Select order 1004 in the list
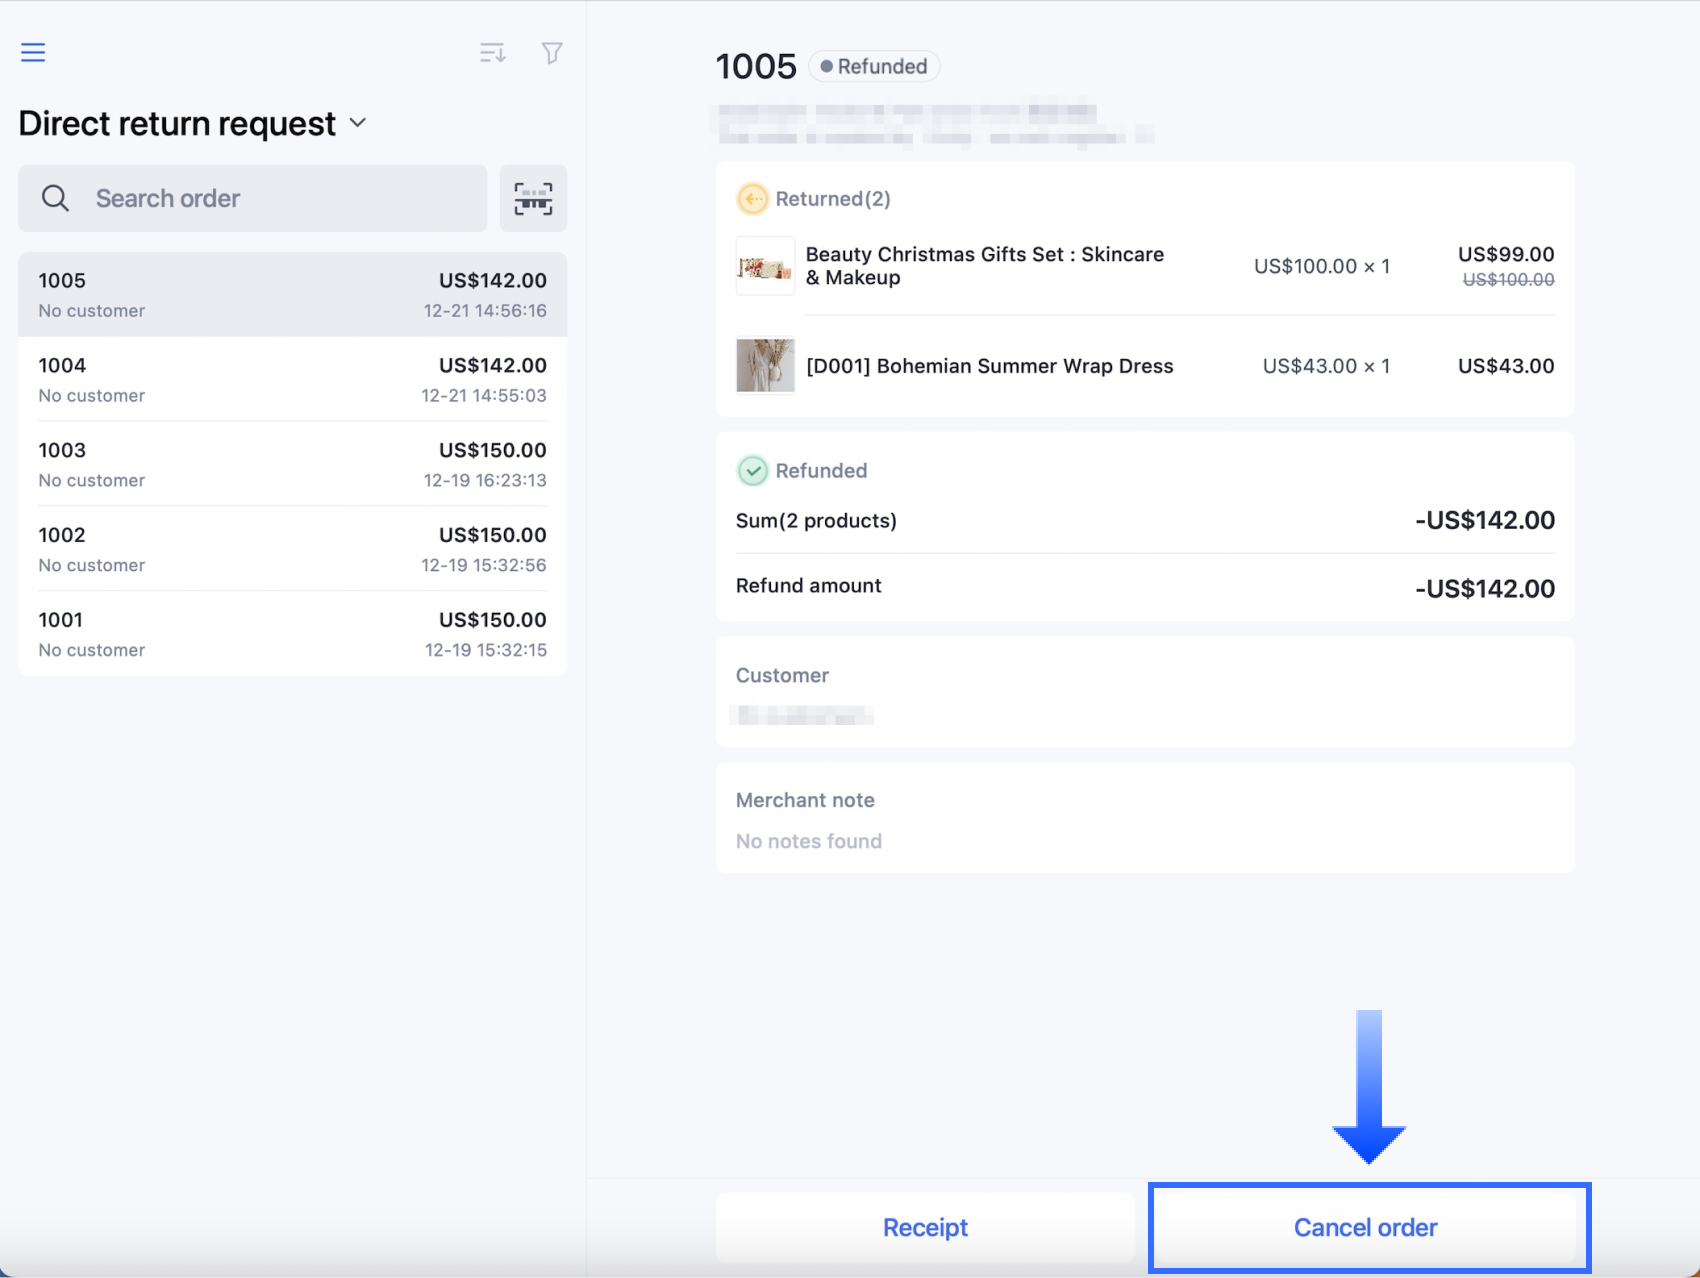 tap(292, 380)
